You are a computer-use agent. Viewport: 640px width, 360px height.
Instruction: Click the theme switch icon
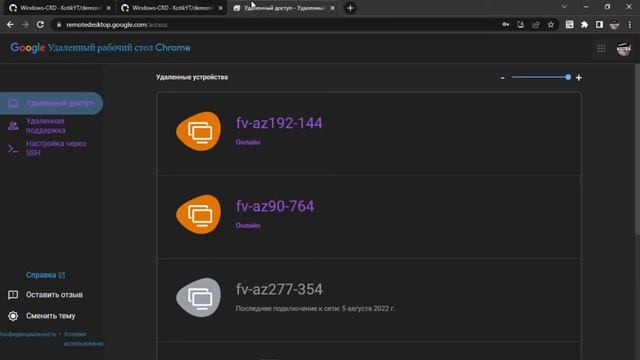pyautogui.click(x=13, y=316)
